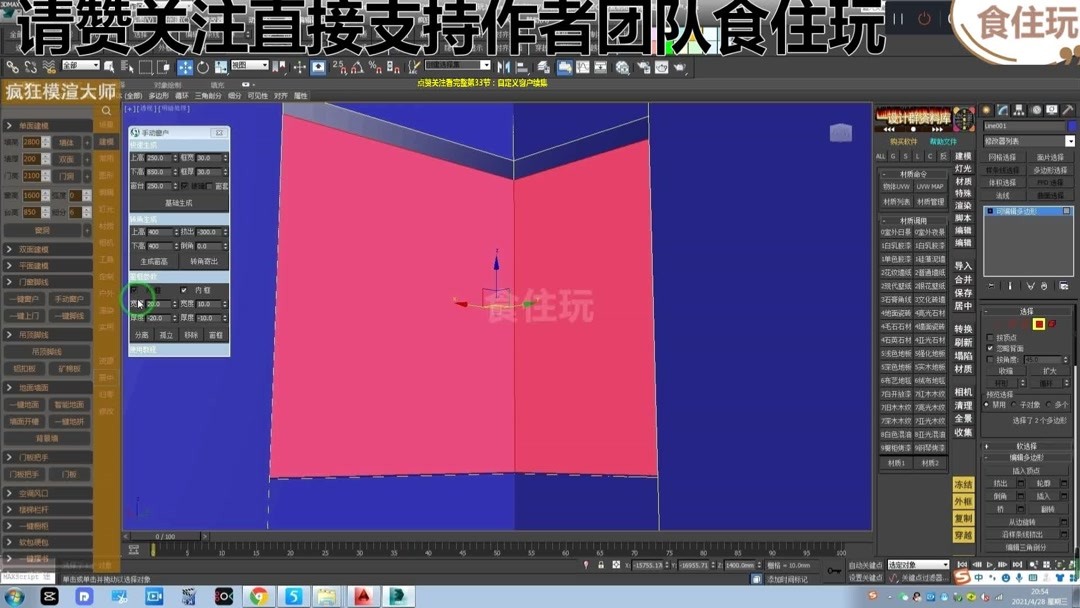Click the Align tool icon

(522, 67)
